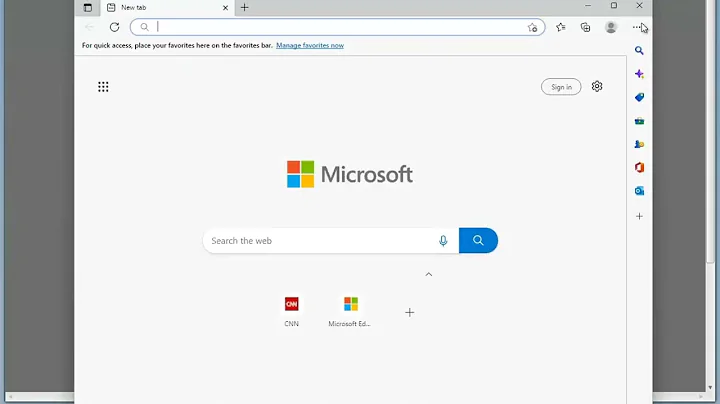Open sidebar Games icon

(x=639, y=144)
